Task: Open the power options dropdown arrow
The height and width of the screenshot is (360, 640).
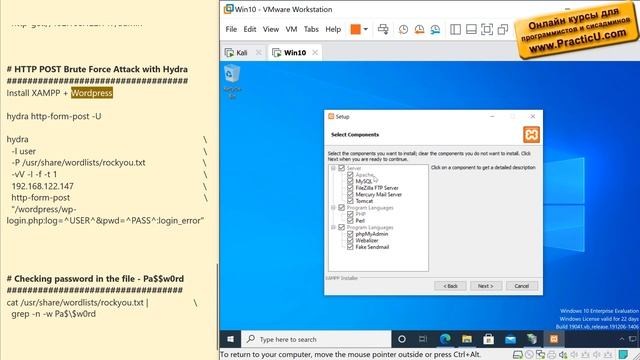Action: 366,29
